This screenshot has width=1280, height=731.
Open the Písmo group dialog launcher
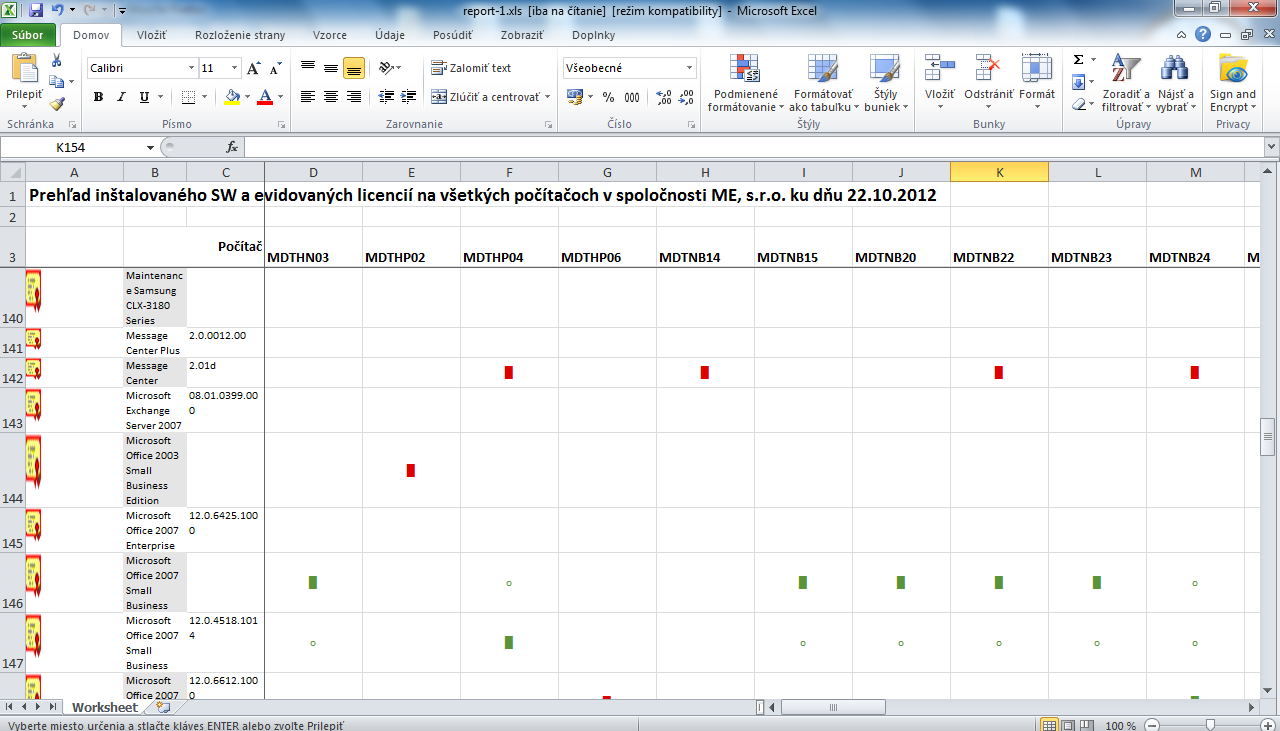(281, 125)
